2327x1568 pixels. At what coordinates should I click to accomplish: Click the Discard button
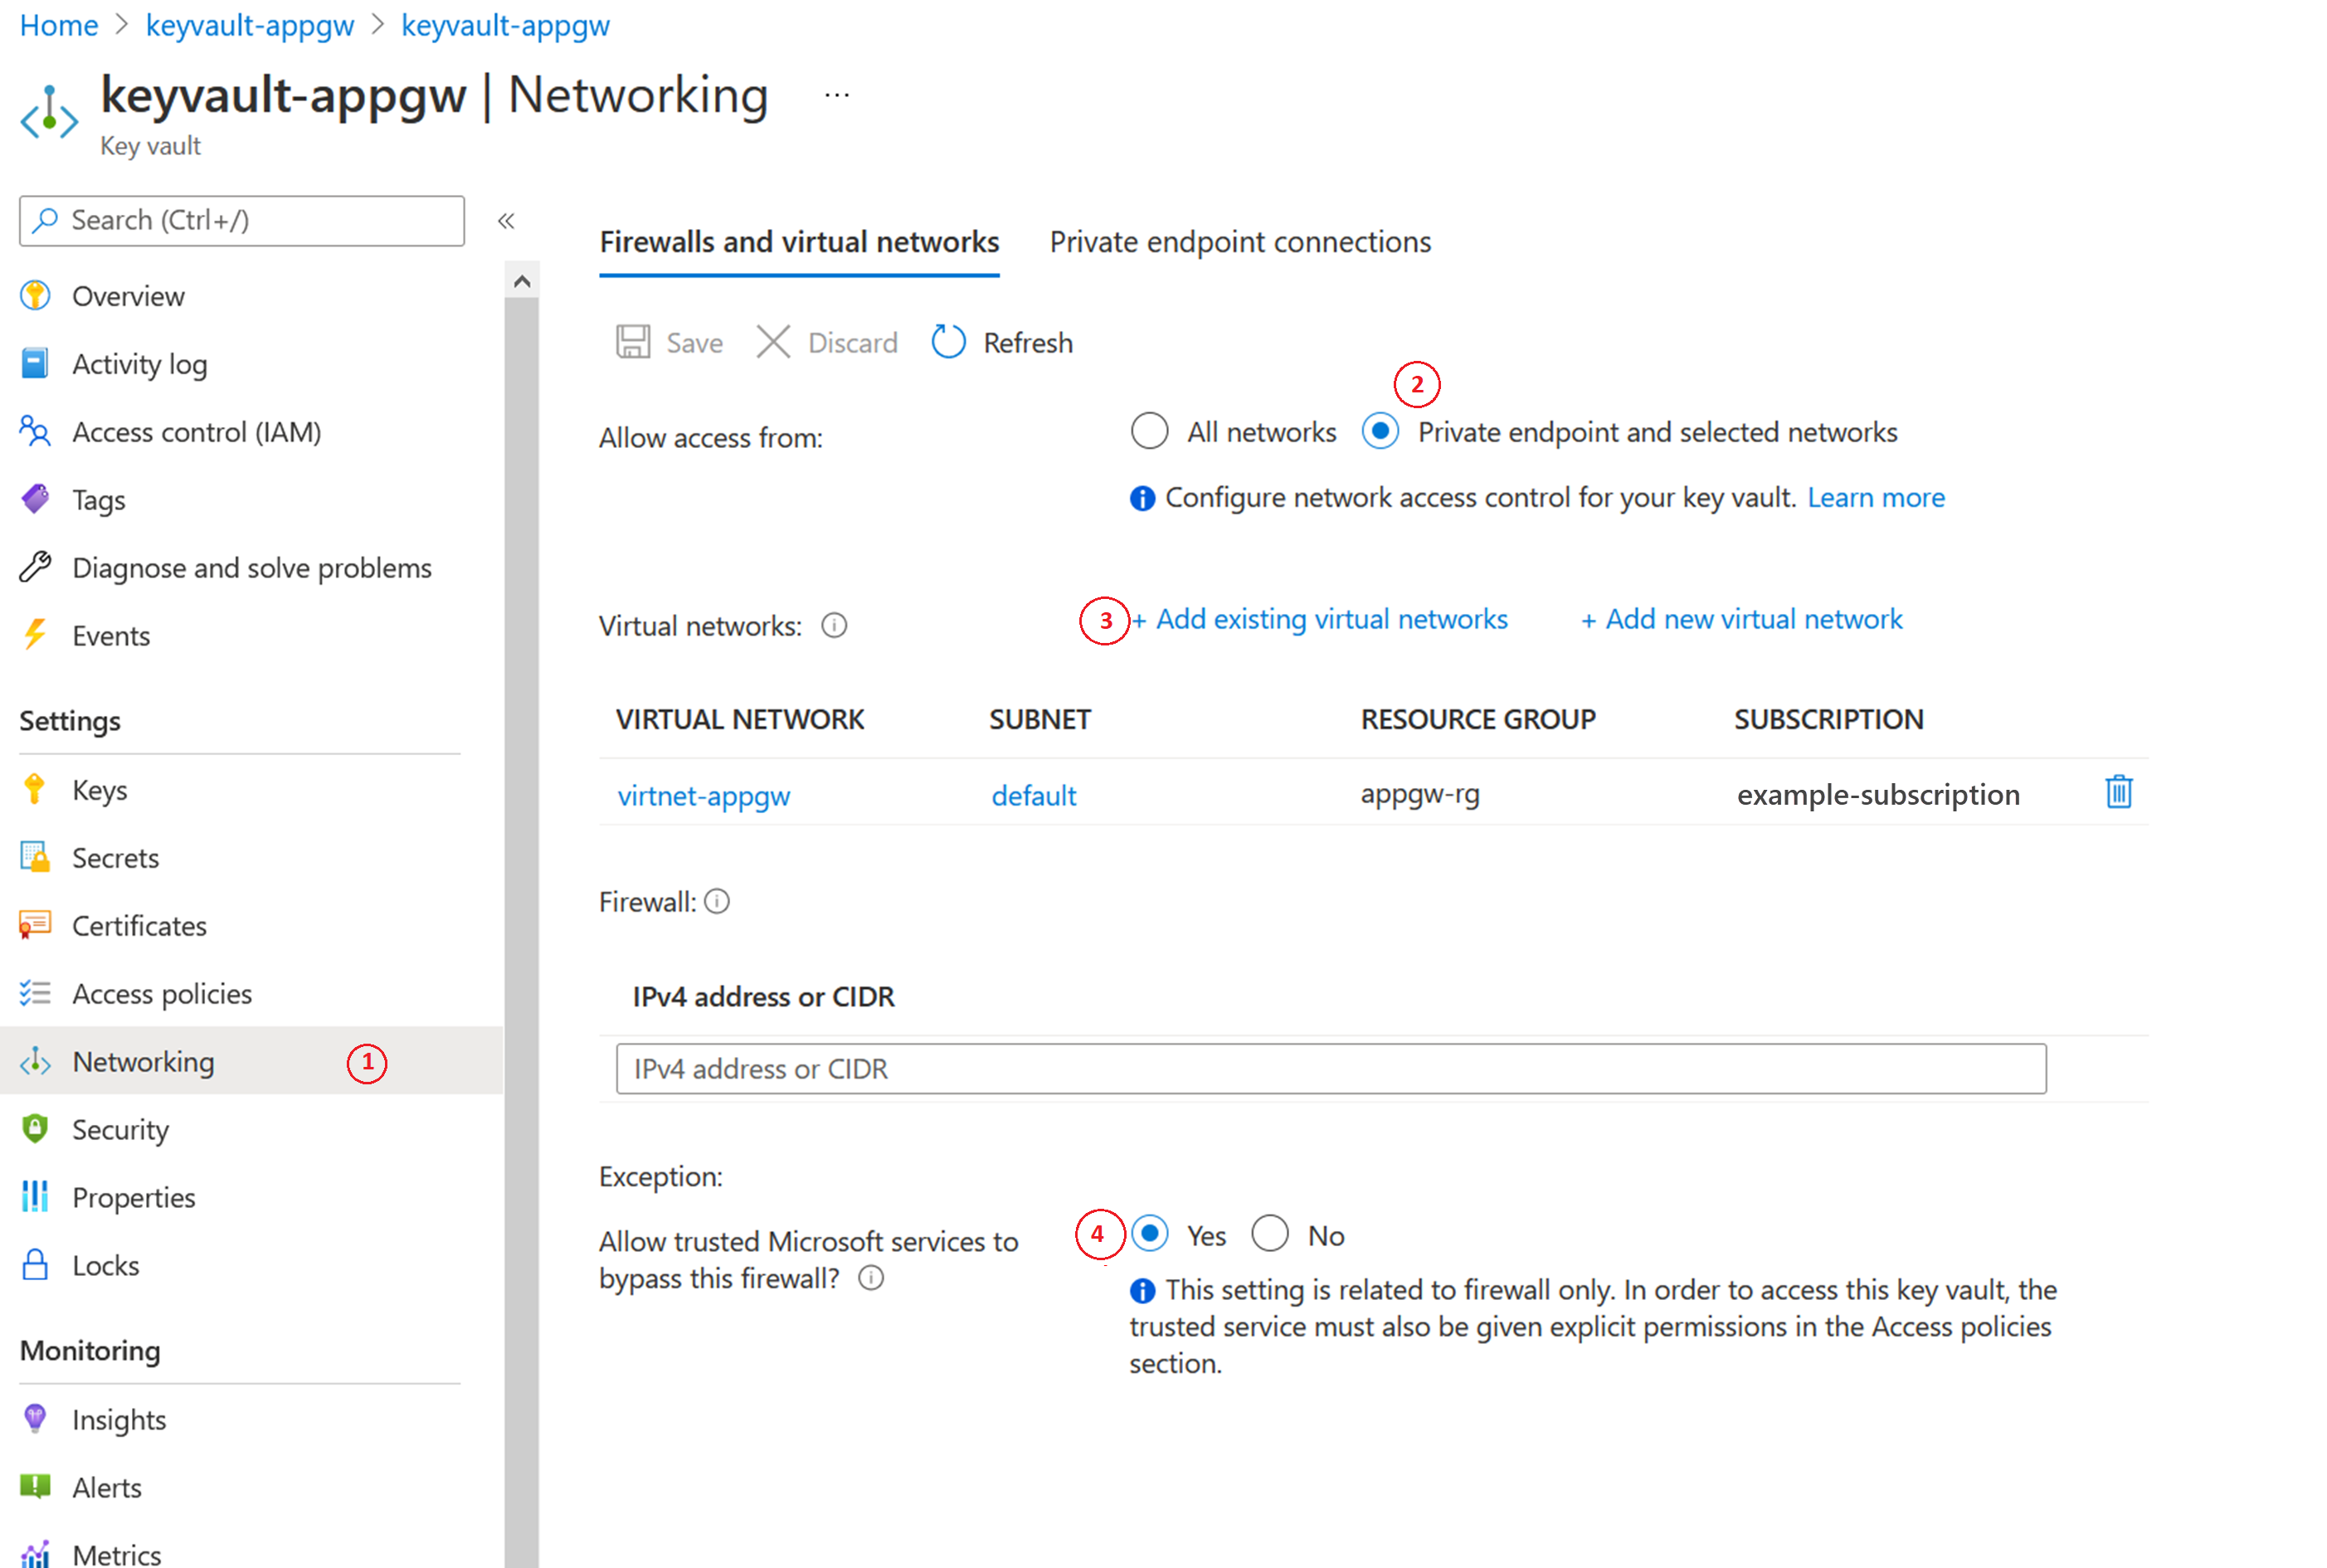point(830,341)
